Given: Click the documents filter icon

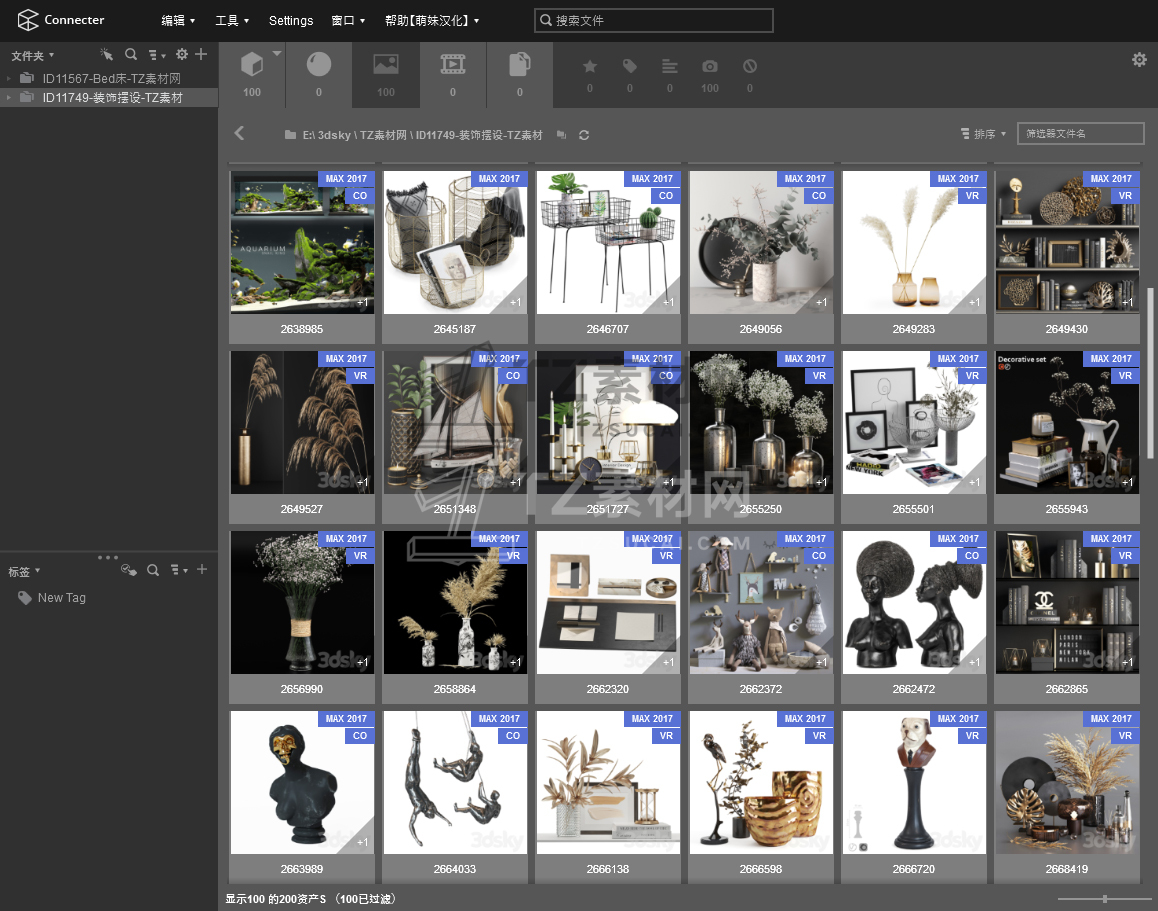Looking at the screenshot, I should coord(519,66).
